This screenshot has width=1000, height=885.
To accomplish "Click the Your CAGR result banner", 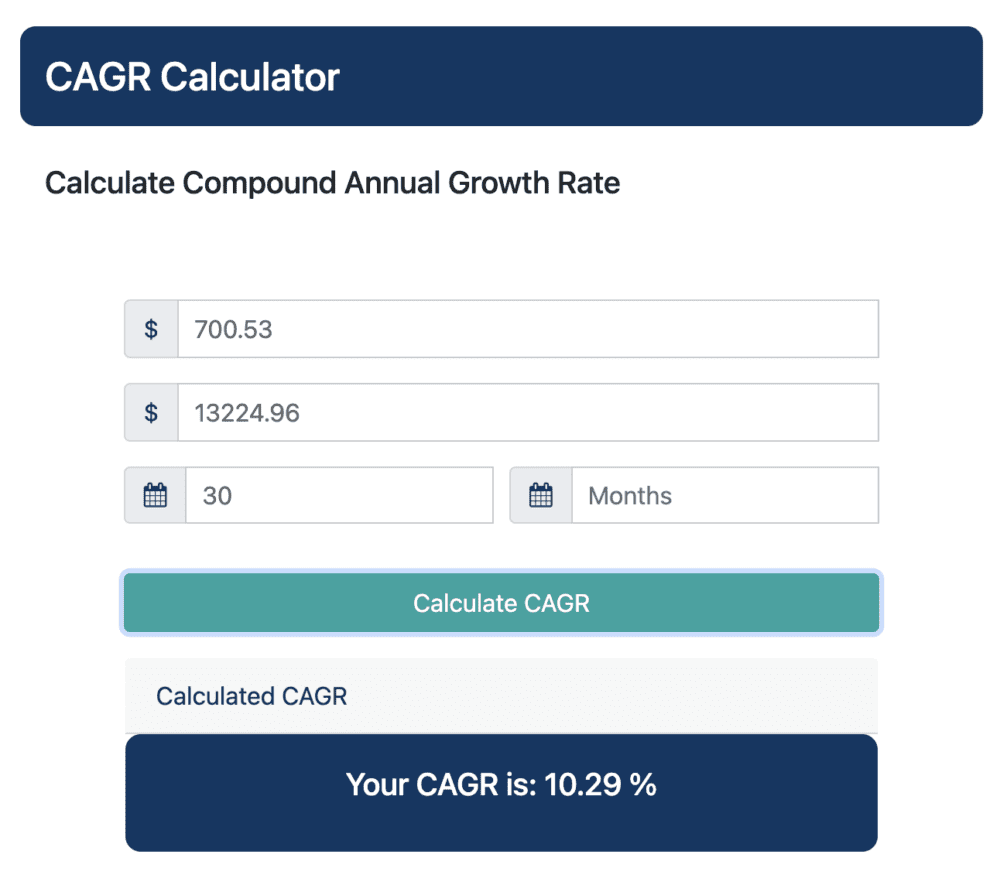I will click(x=500, y=792).
